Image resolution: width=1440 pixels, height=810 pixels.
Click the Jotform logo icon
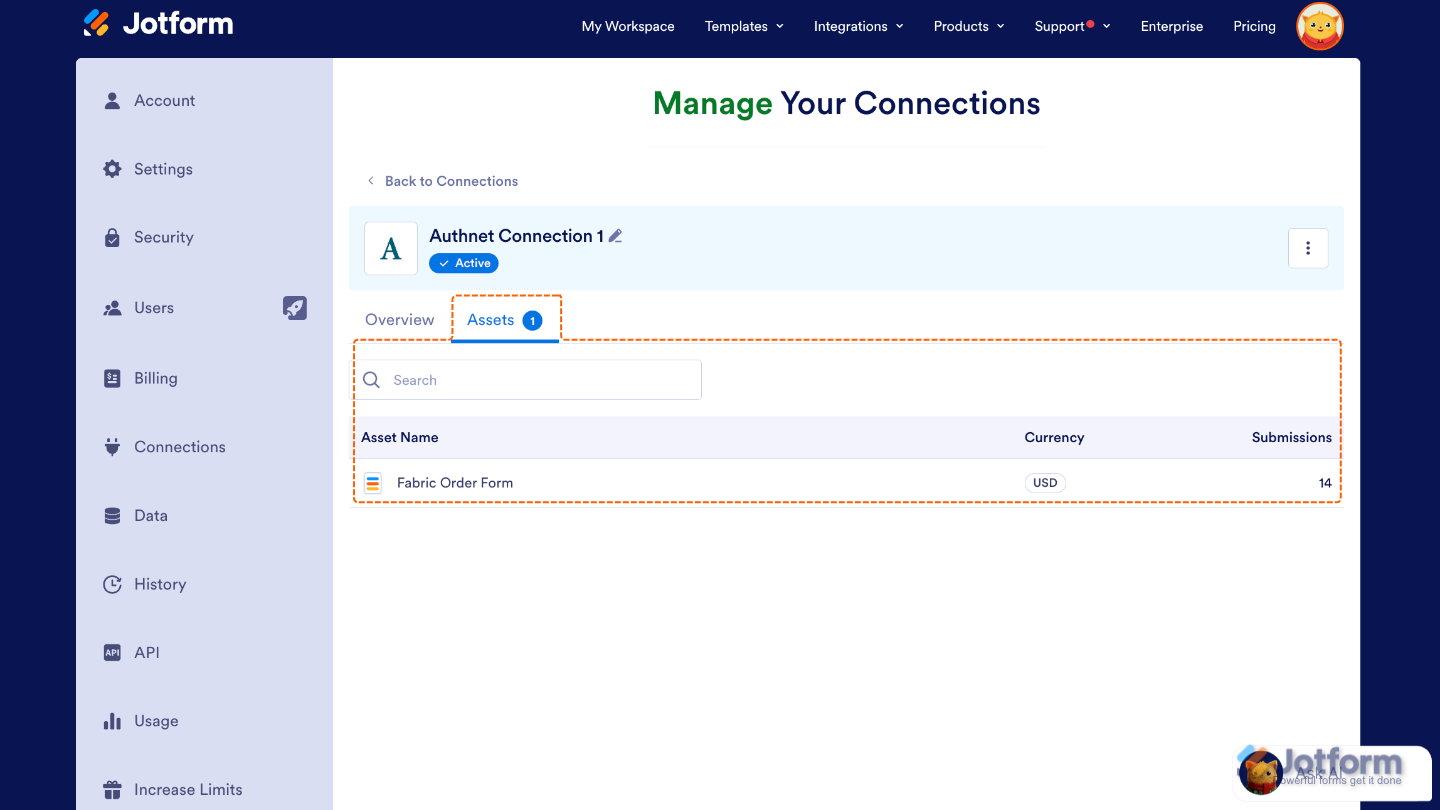(x=97, y=23)
